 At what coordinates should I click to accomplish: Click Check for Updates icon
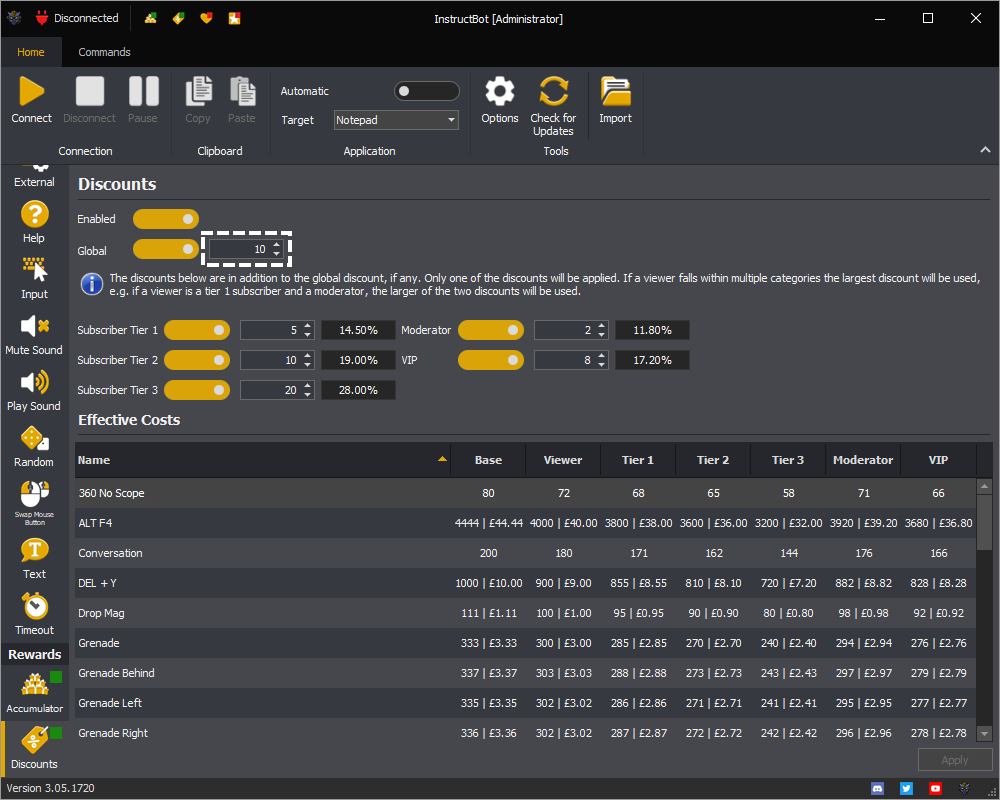click(553, 91)
